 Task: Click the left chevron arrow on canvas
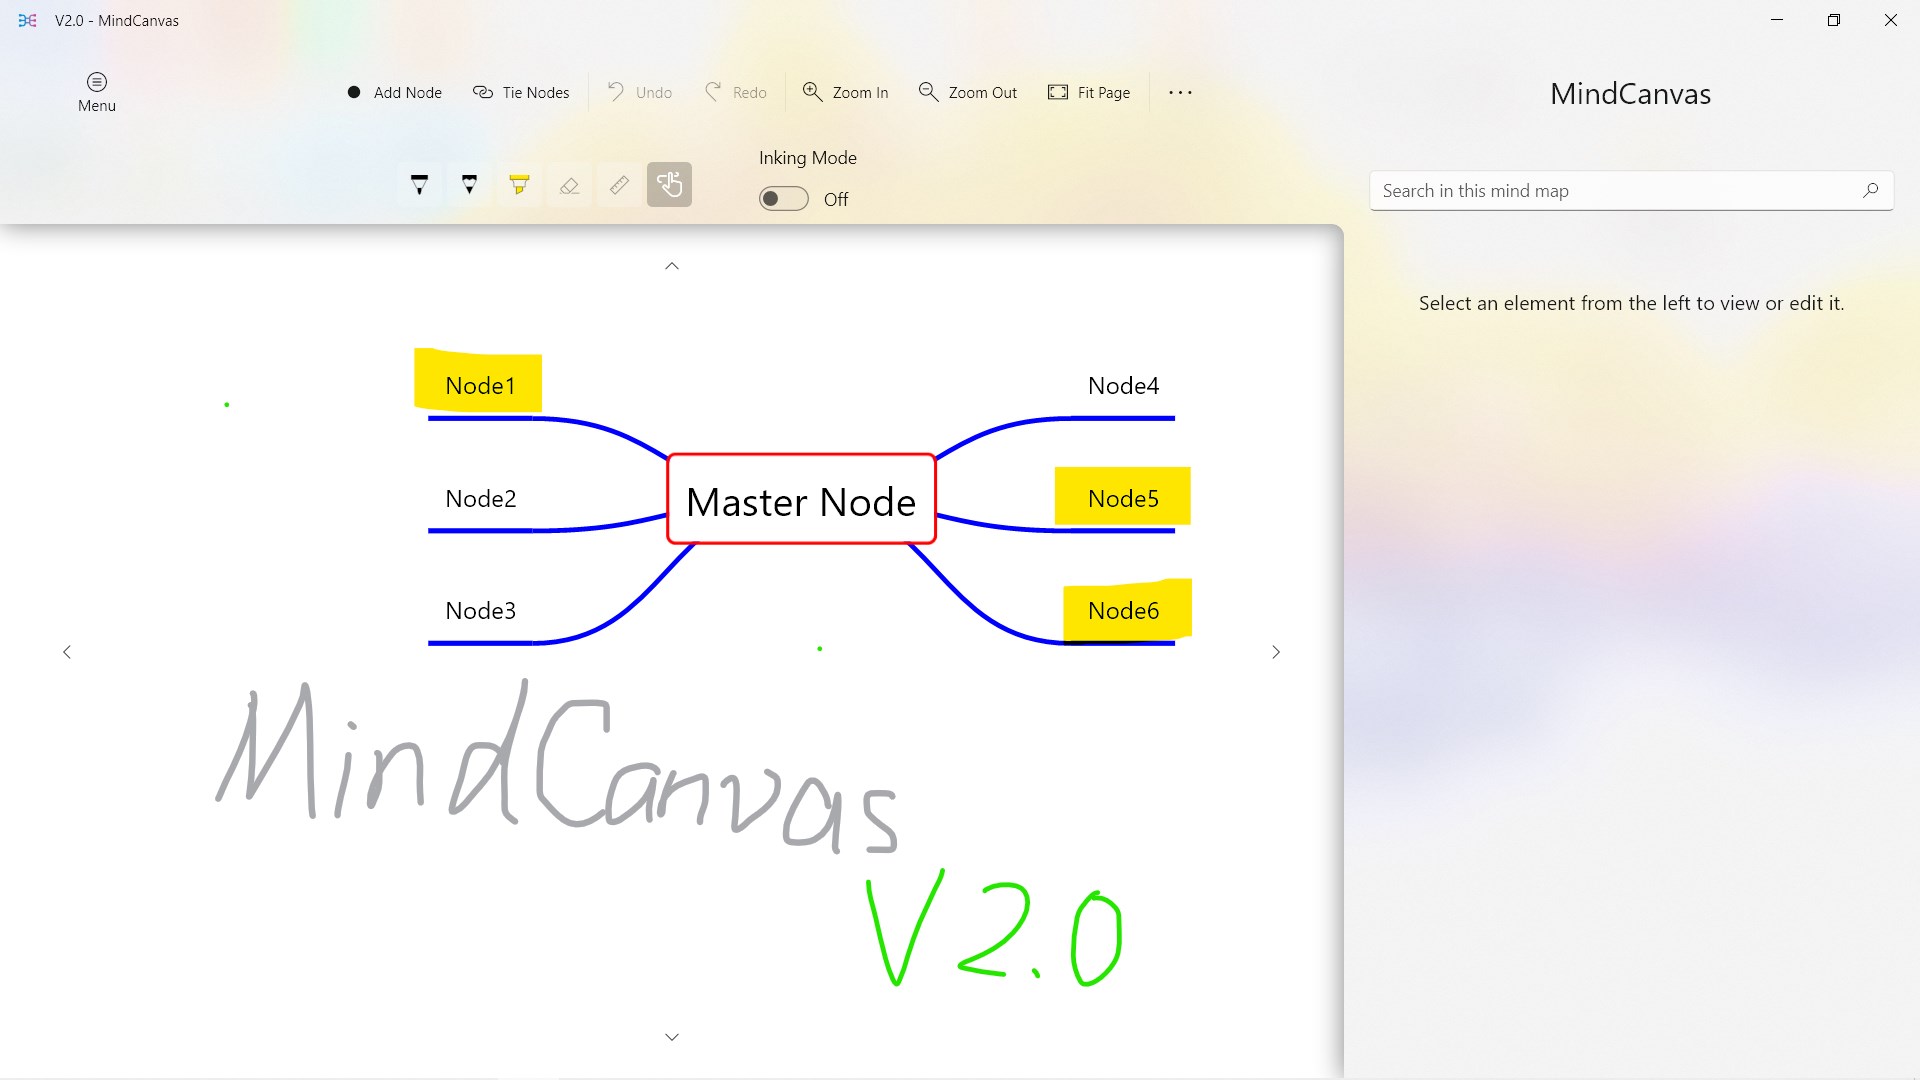pos(67,652)
